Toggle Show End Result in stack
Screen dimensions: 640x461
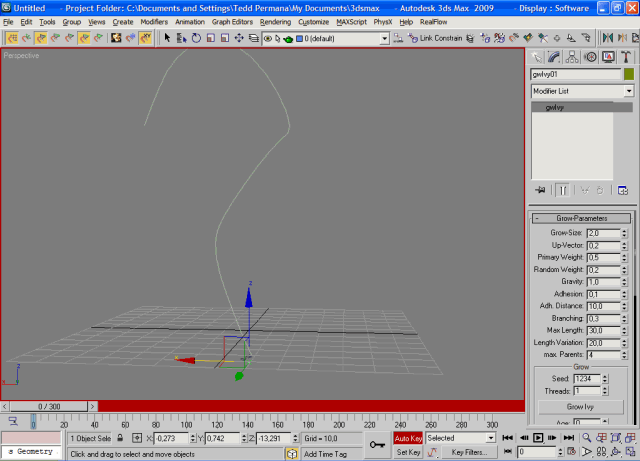click(x=562, y=190)
